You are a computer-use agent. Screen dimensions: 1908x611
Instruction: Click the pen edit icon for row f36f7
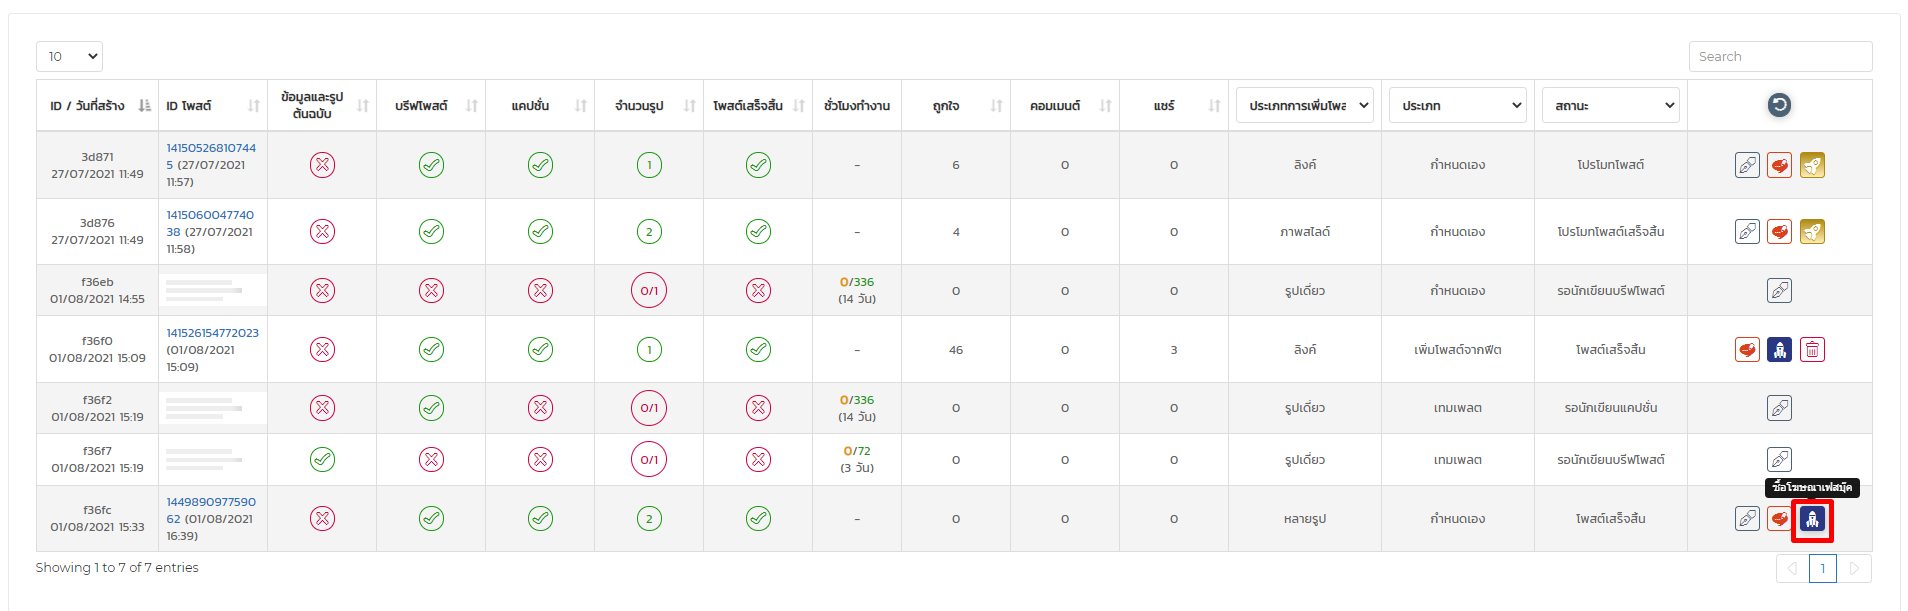click(1779, 460)
